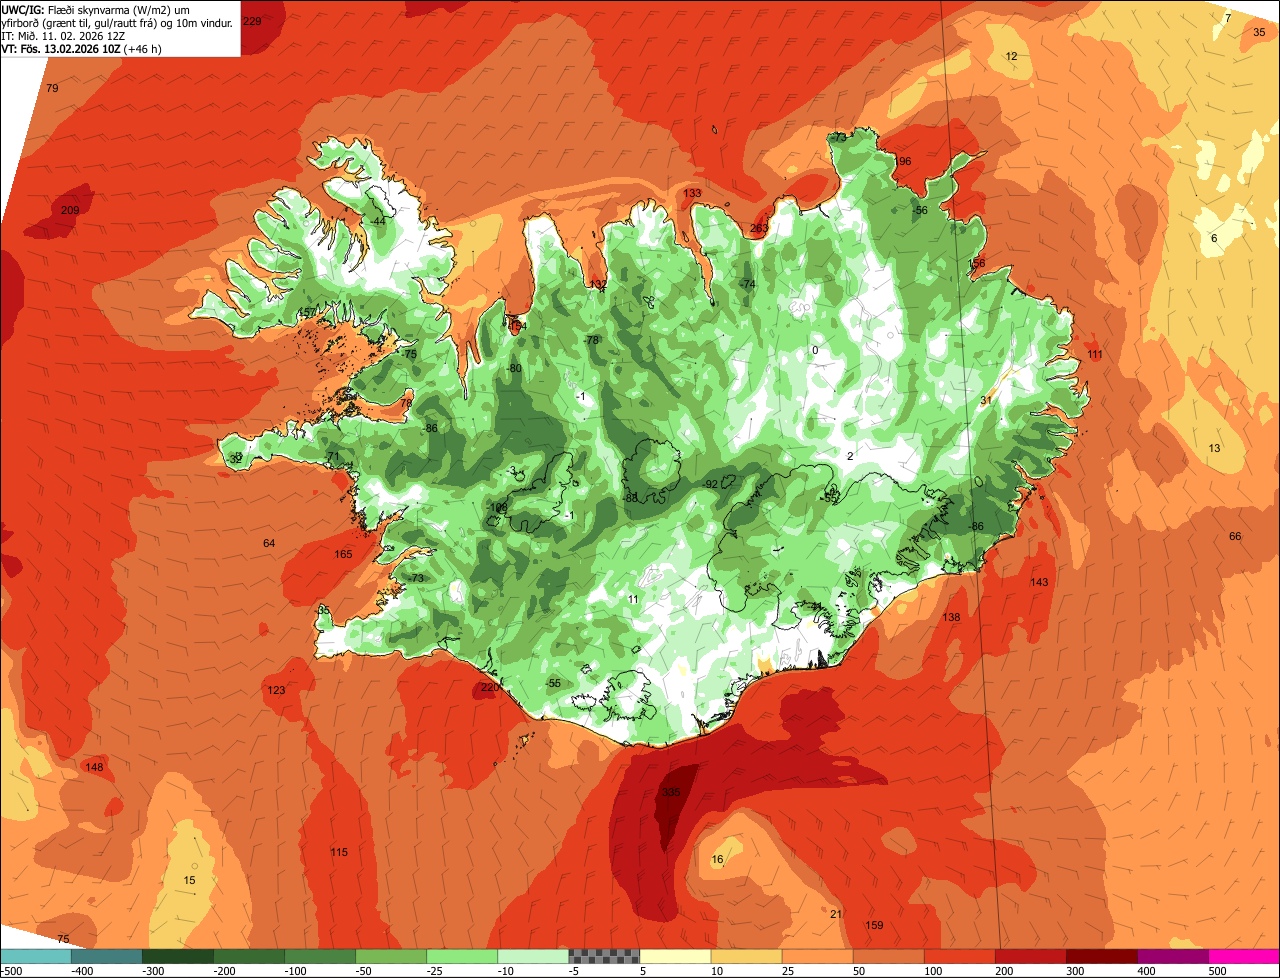Select the checkered swatch between -5 and 5
This screenshot has width=1280, height=978.
[604, 956]
